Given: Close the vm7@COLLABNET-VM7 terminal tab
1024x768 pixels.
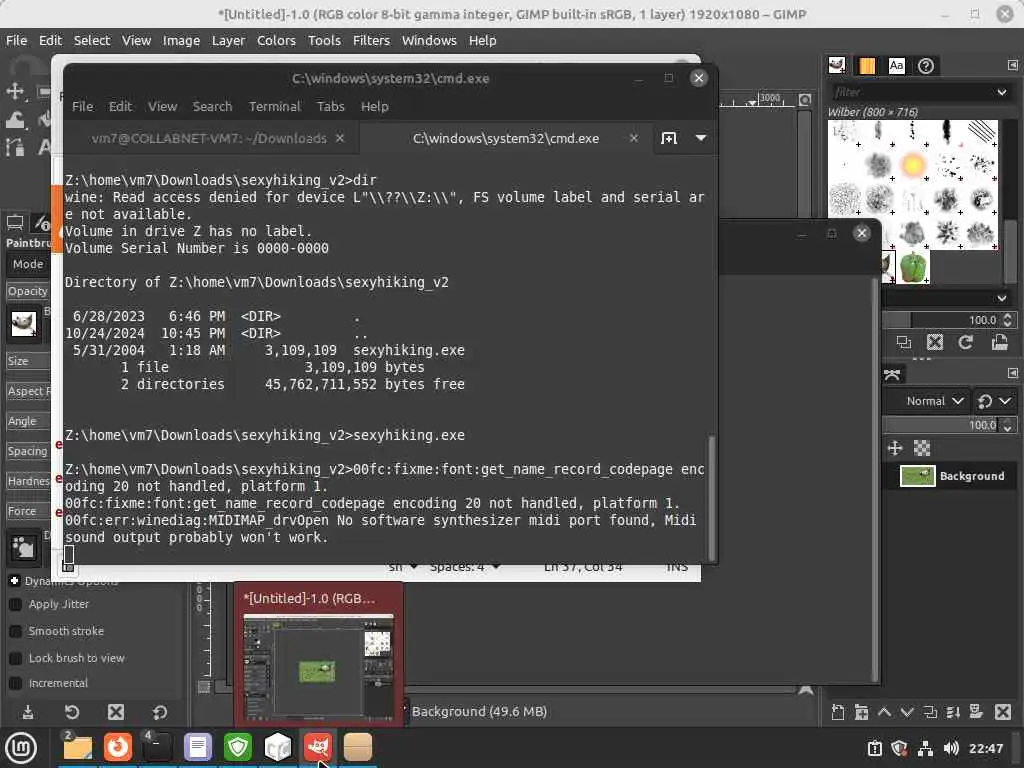Looking at the screenshot, I should (x=340, y=138).
